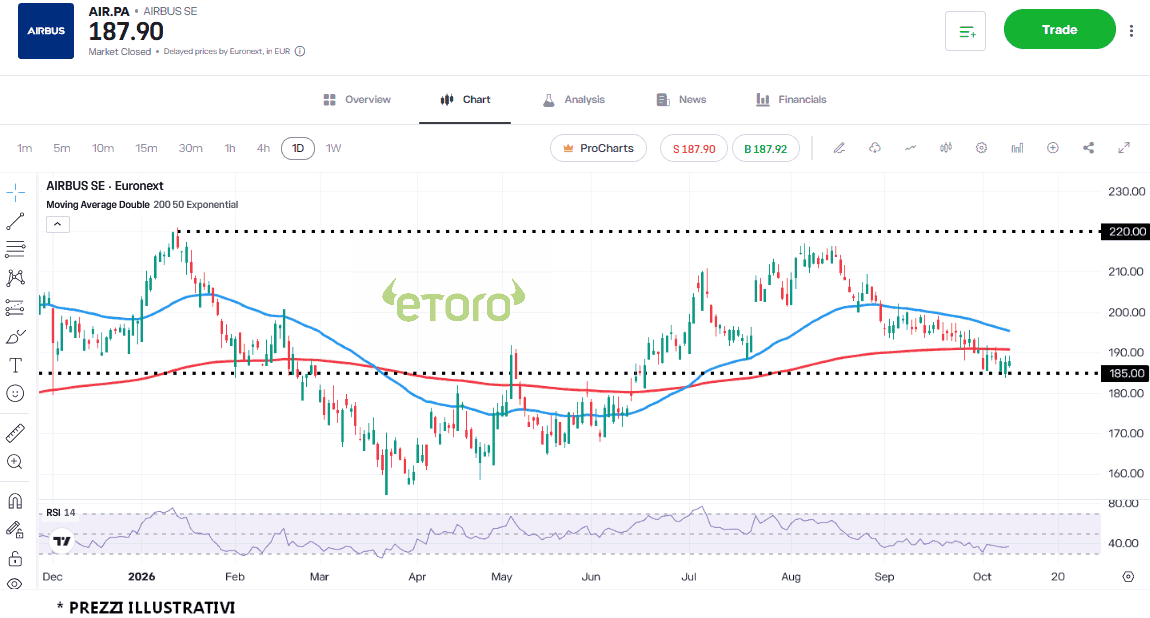Click the delayed prices info icon
This screenshot has height=618, width=1150.
300,51
